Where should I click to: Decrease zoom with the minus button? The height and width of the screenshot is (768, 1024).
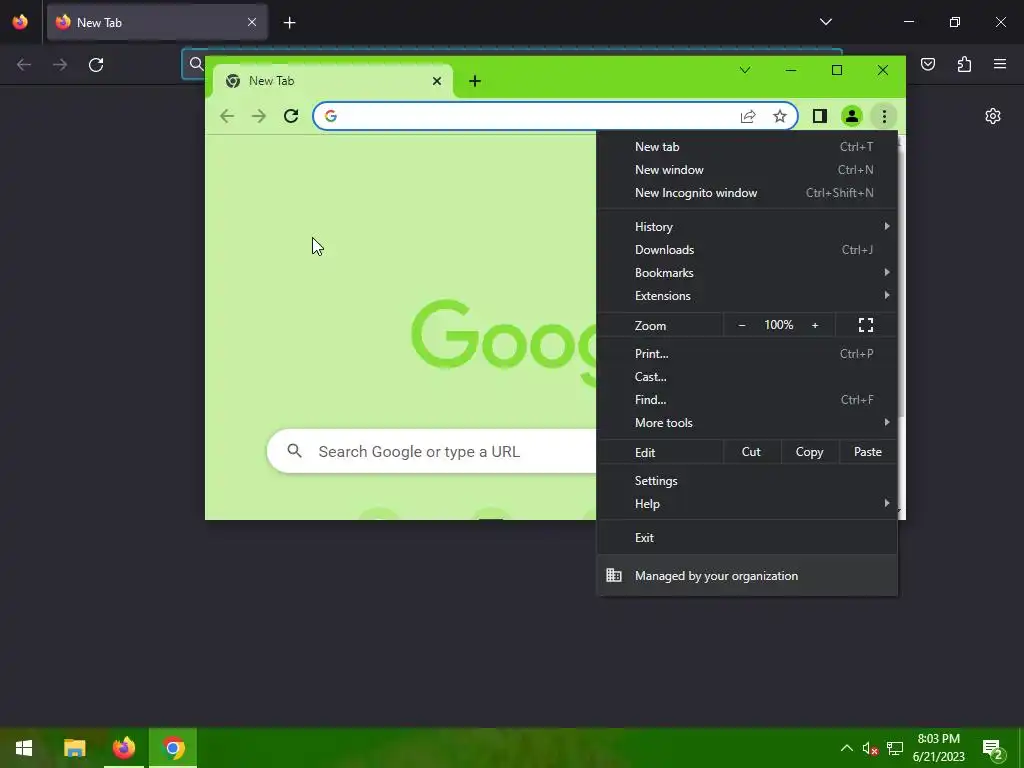click(x=742, y=325)
